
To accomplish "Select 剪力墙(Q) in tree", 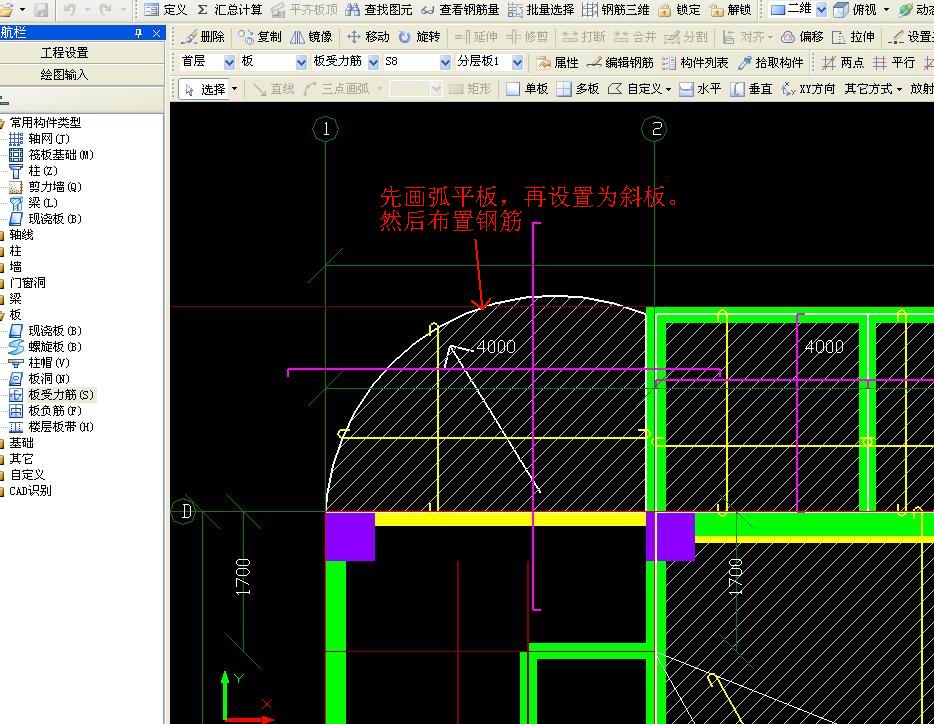I will (46, 187).
